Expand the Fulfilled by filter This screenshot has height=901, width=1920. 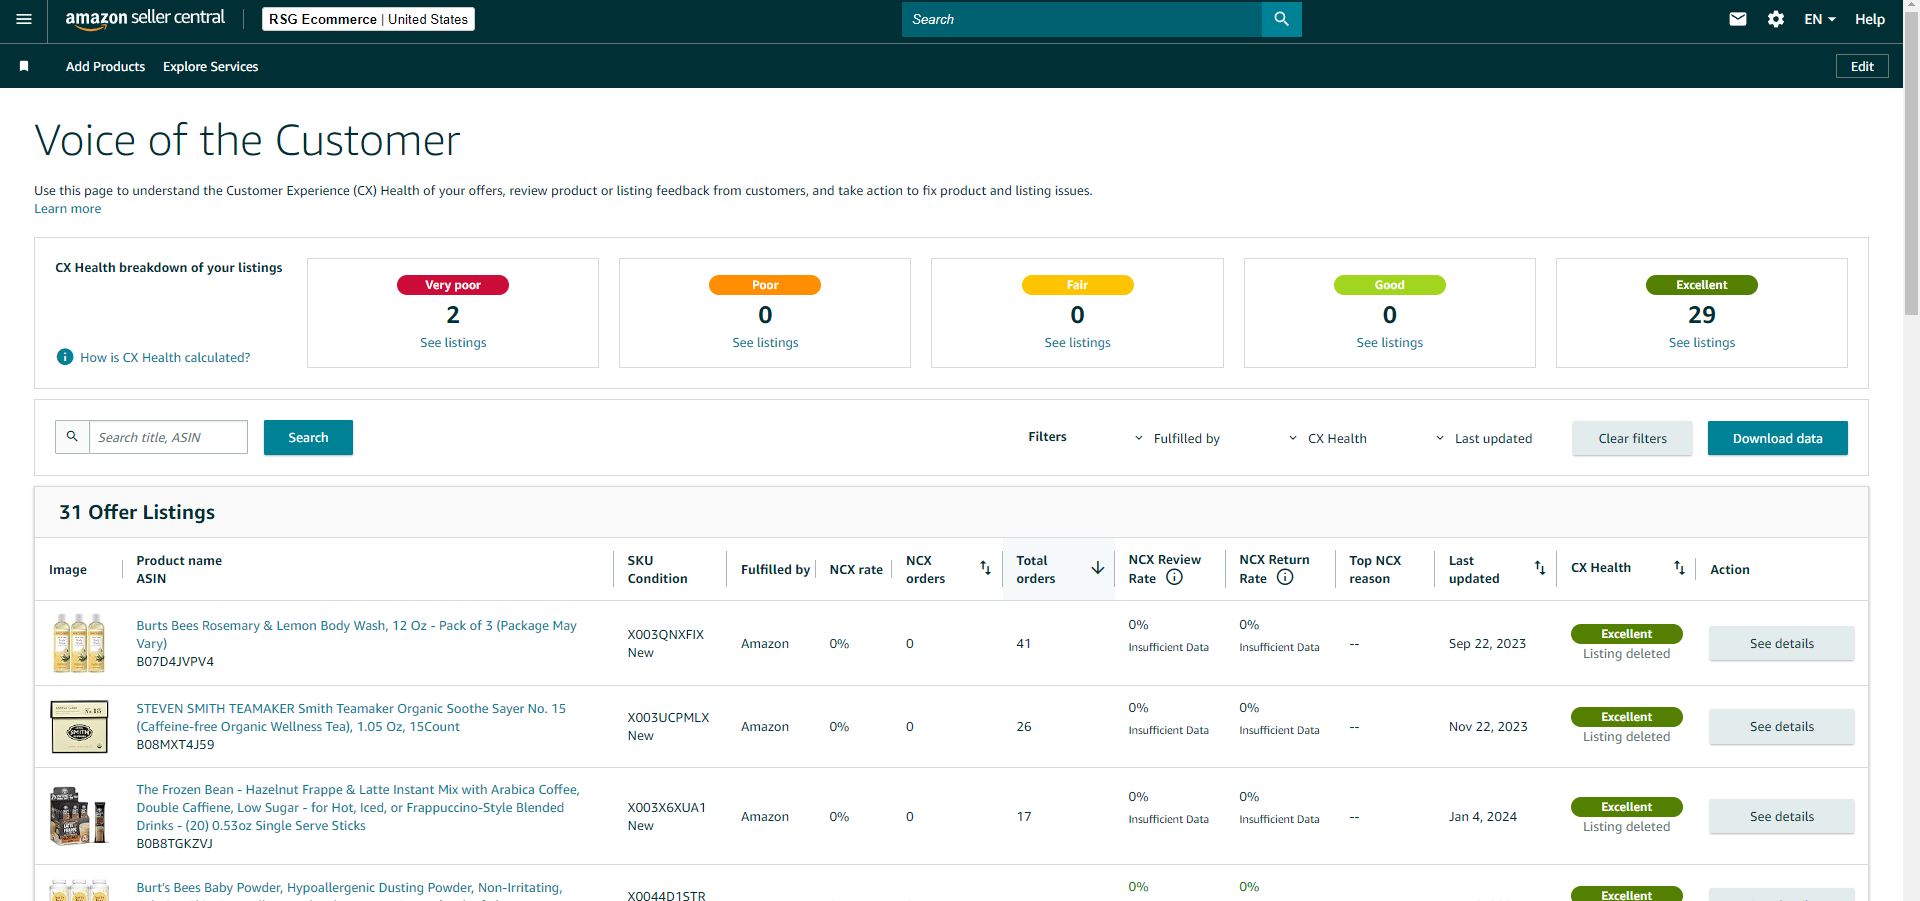(x=1177, y=438)
